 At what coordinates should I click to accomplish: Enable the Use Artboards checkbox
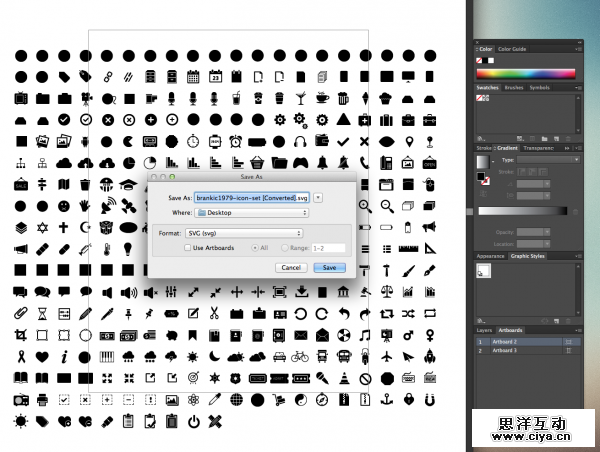187,247
